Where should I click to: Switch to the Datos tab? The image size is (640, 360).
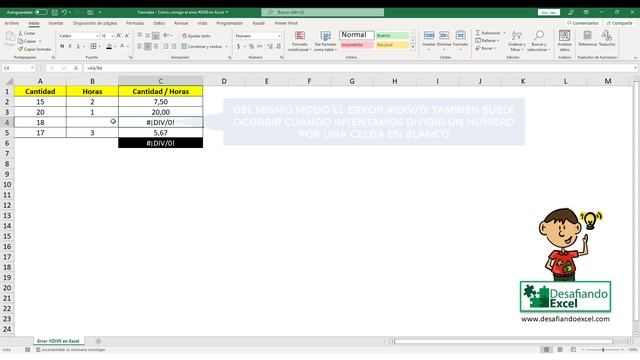[x=159, y=23]
